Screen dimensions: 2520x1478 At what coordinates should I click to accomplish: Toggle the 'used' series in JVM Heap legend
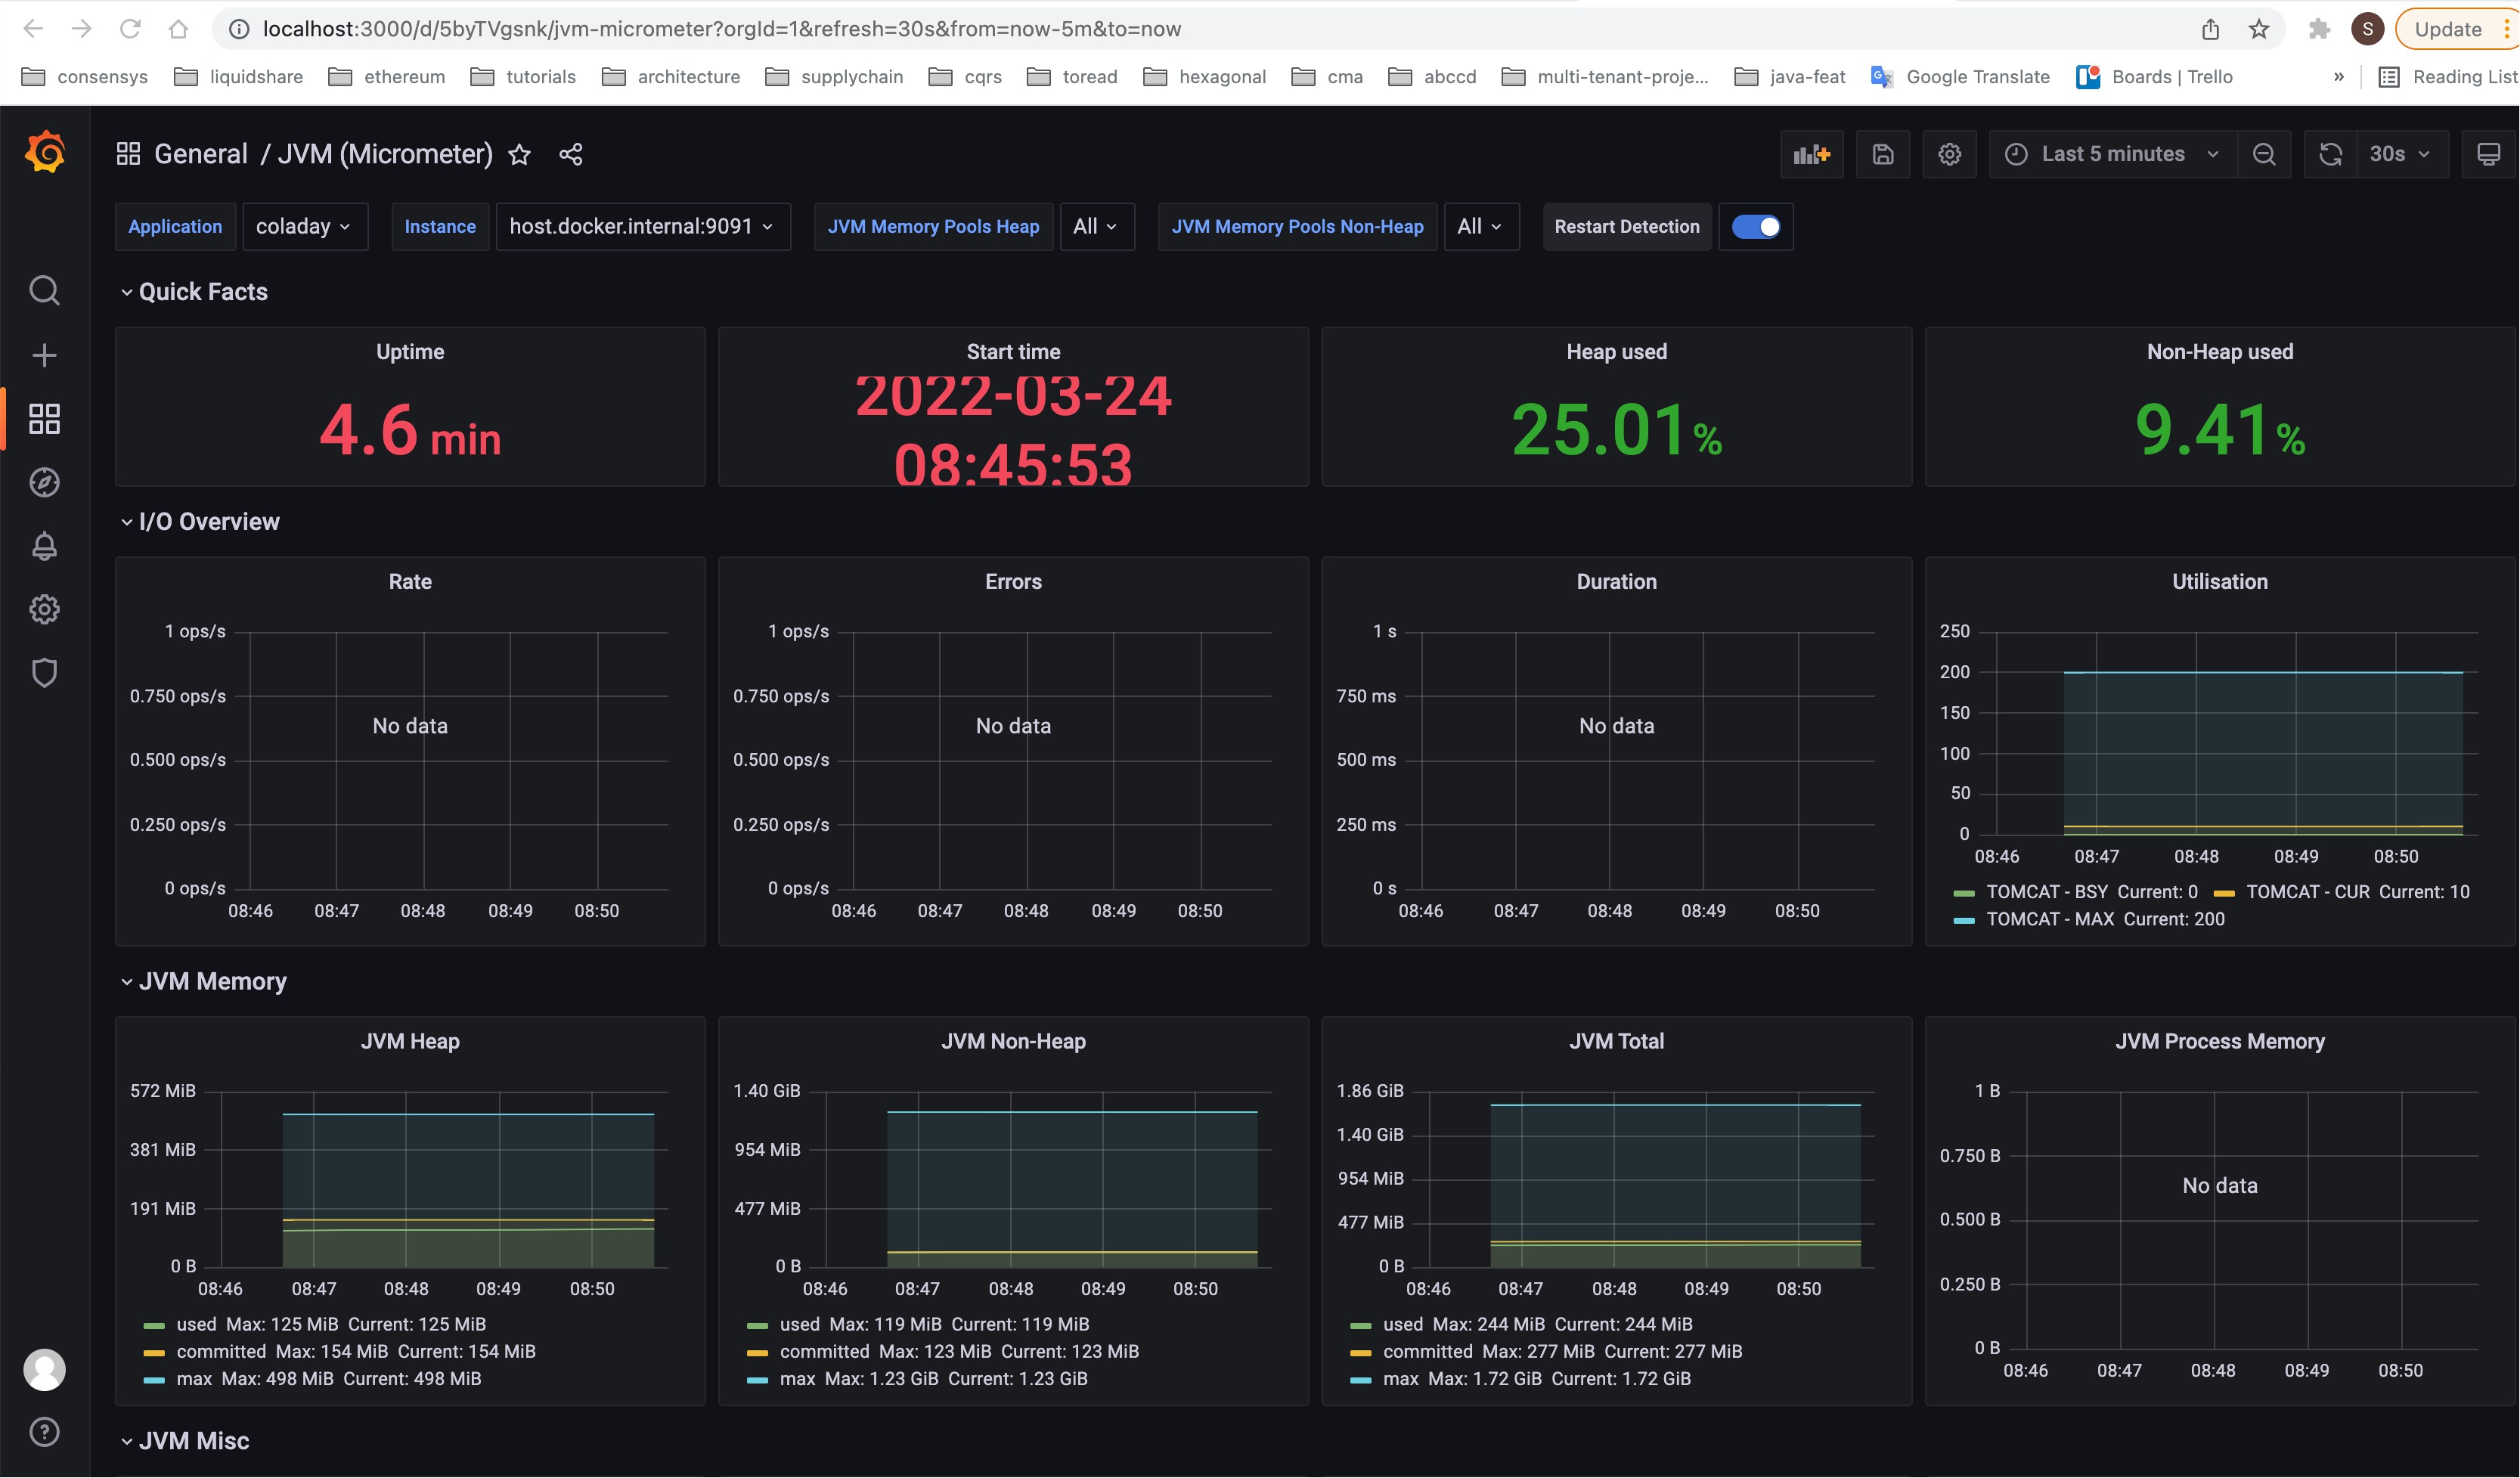pyautogui.click(x=196, y=1324)
